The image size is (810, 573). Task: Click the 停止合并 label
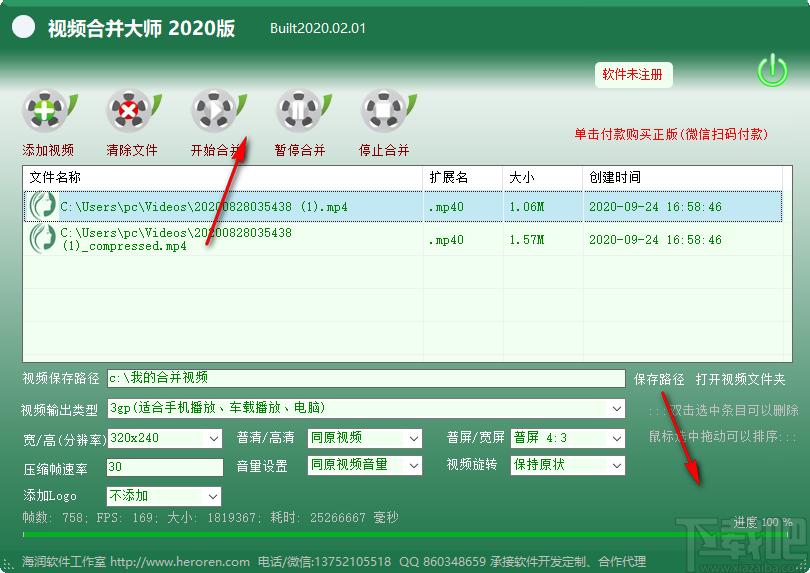tap(384, 150)
